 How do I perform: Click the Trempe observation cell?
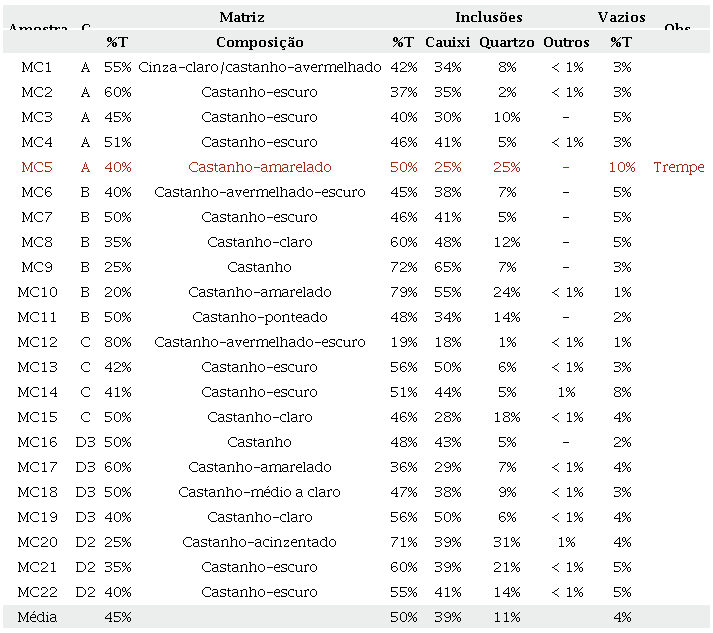point(678,167)
